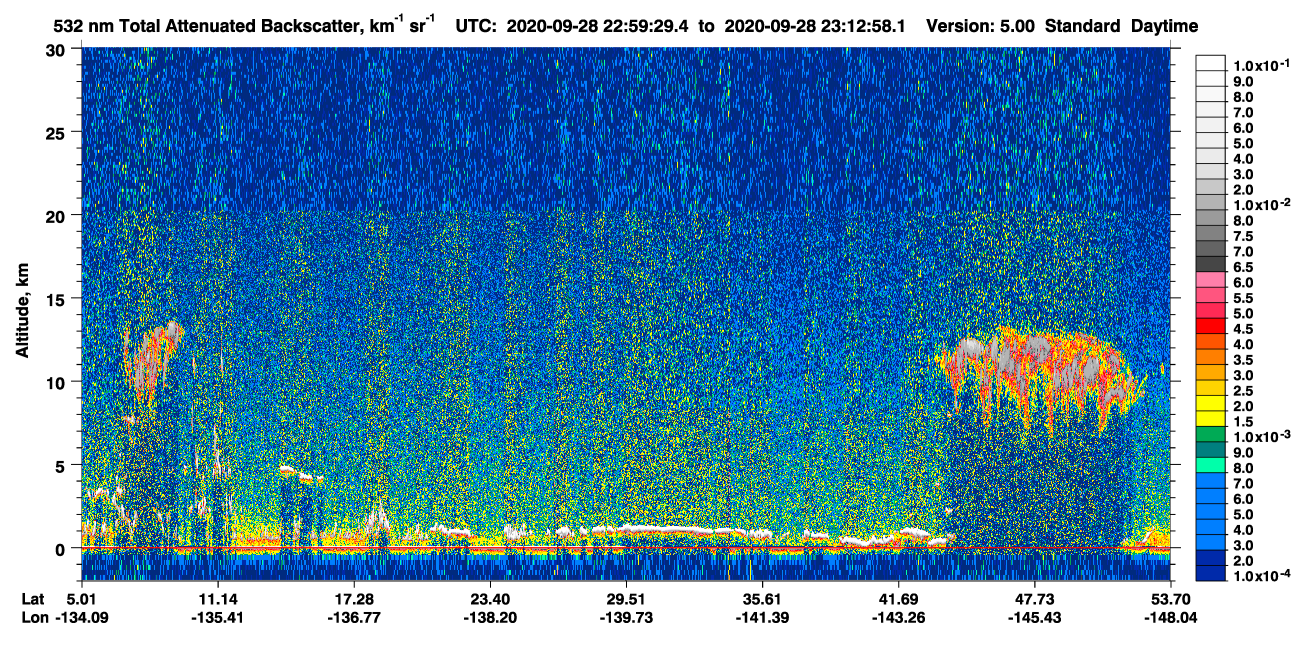The width and height of the screenshot is (1300, 667).
Task: Pick the orange swatch labeled 3.5
Action: pyautogui.click(x=1211, y=357)
